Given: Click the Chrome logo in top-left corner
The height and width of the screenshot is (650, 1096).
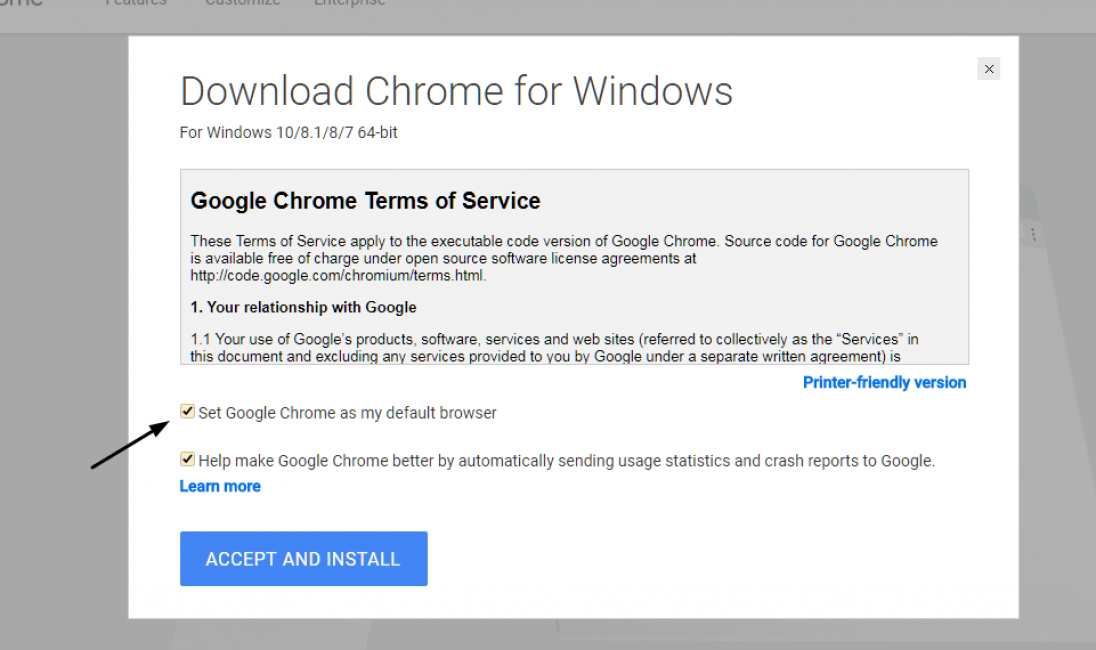Looking at the screenshot, I should pyautogui.click(x=22, y=3).
